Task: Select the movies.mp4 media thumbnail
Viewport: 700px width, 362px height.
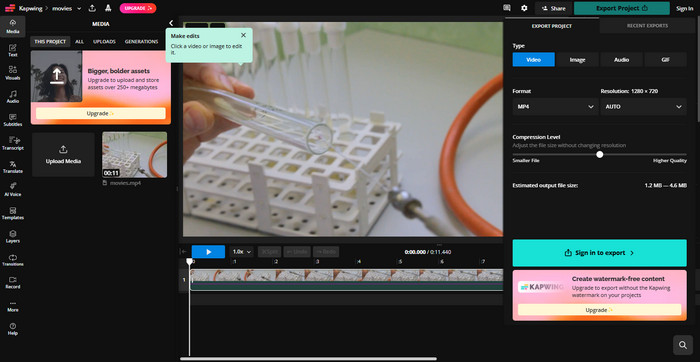Action: click(x=134, y=154)
